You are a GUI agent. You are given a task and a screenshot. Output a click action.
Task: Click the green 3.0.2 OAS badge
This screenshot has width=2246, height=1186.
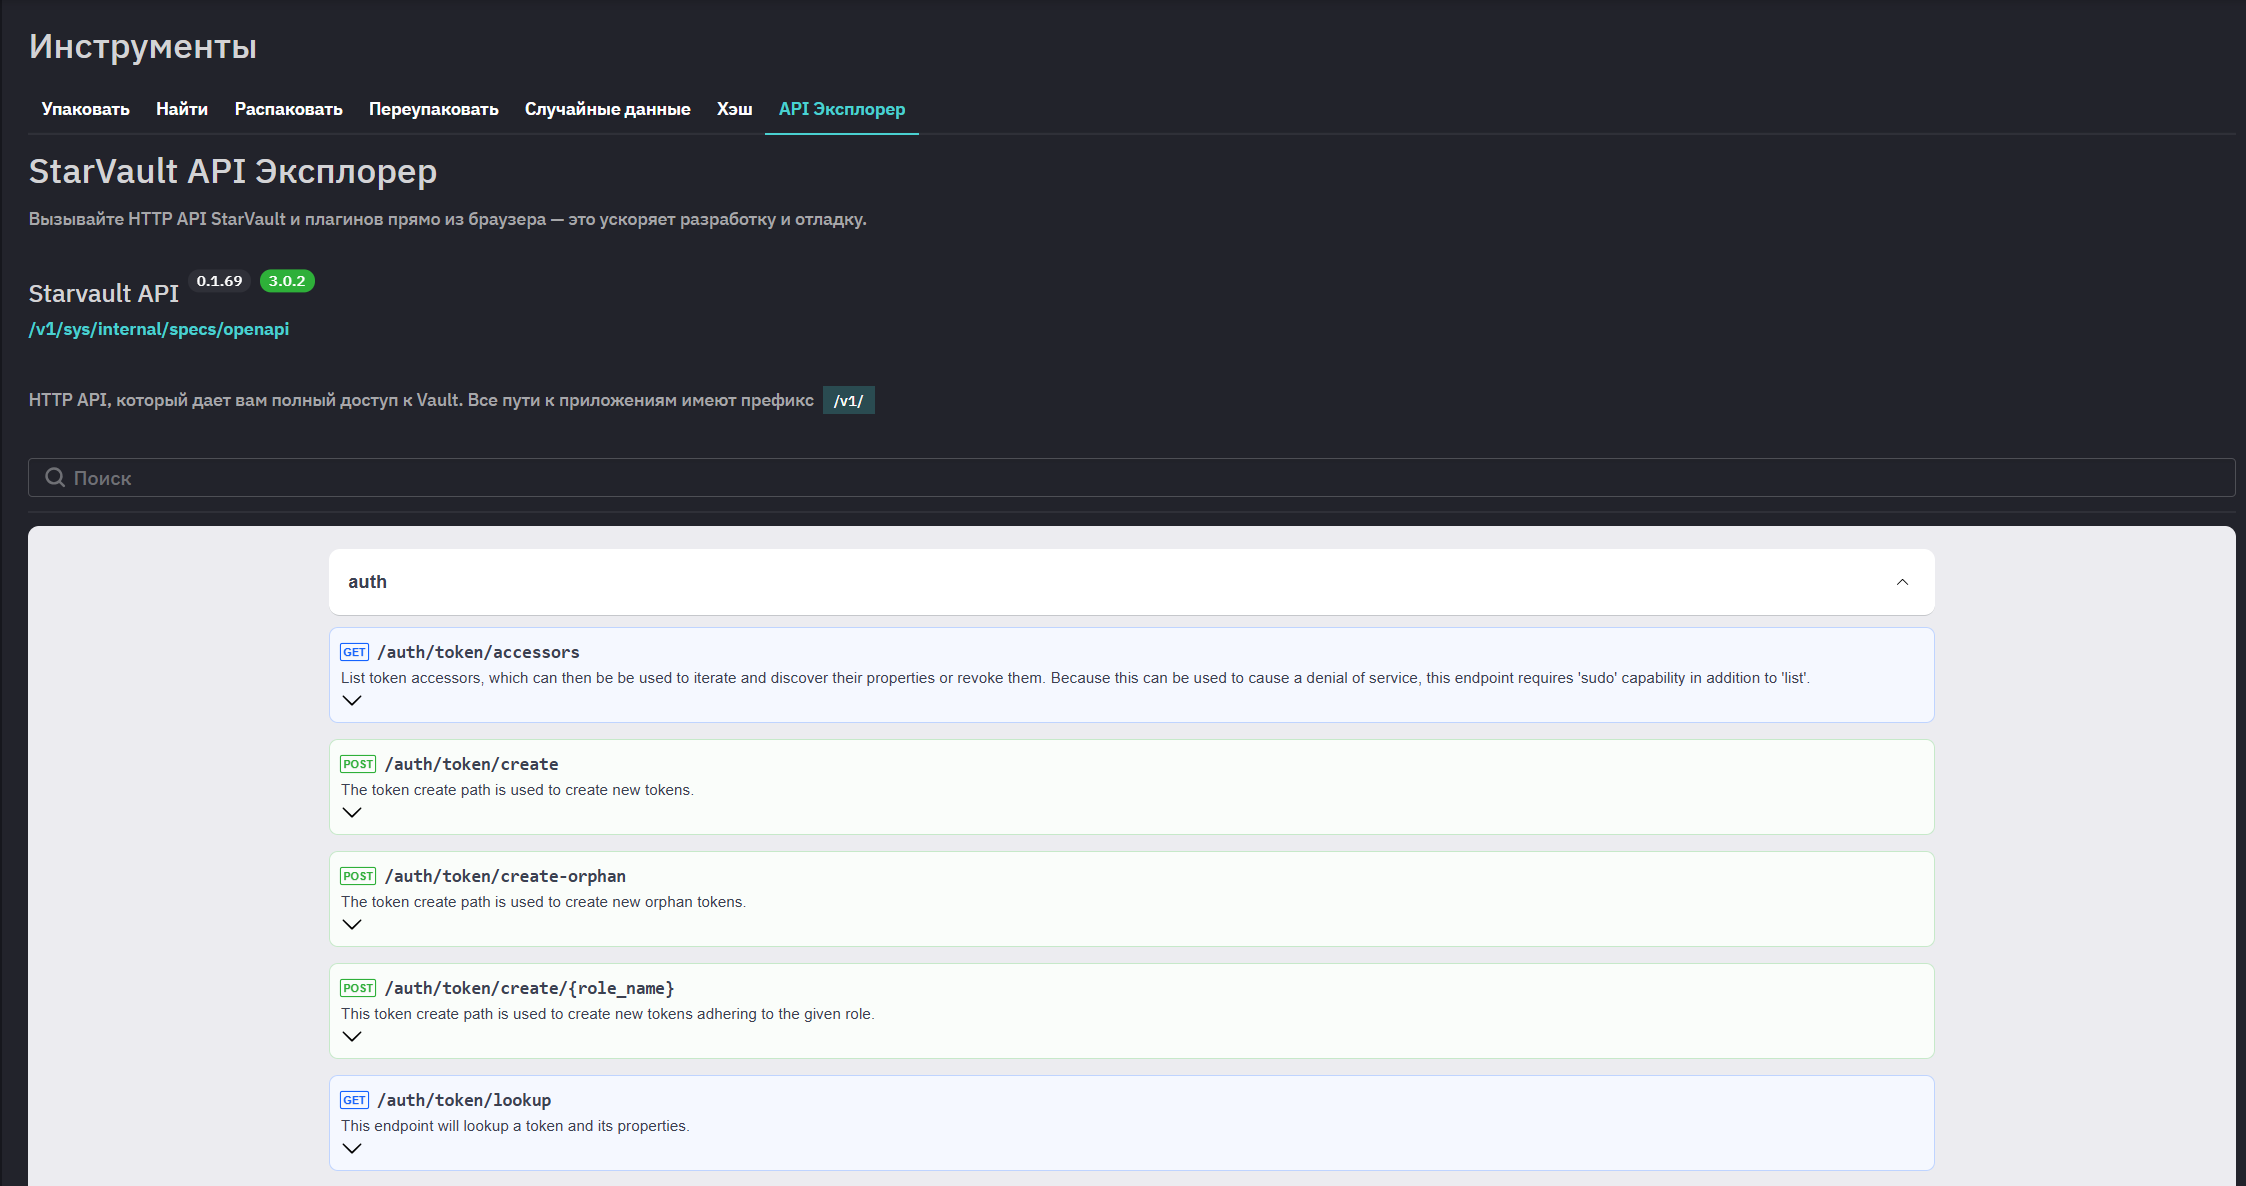coord(287,281)
